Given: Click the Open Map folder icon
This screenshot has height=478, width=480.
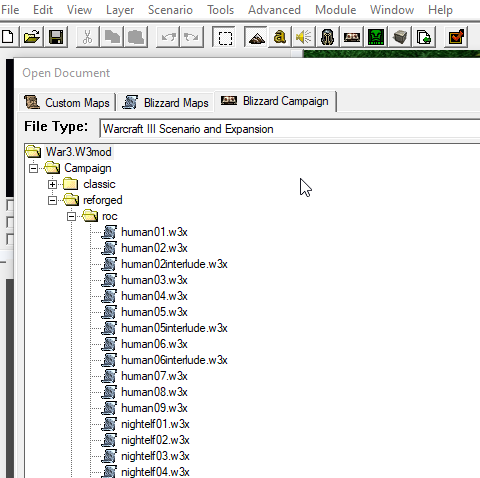Looking at the screenshot, I should tap(32, 37).
